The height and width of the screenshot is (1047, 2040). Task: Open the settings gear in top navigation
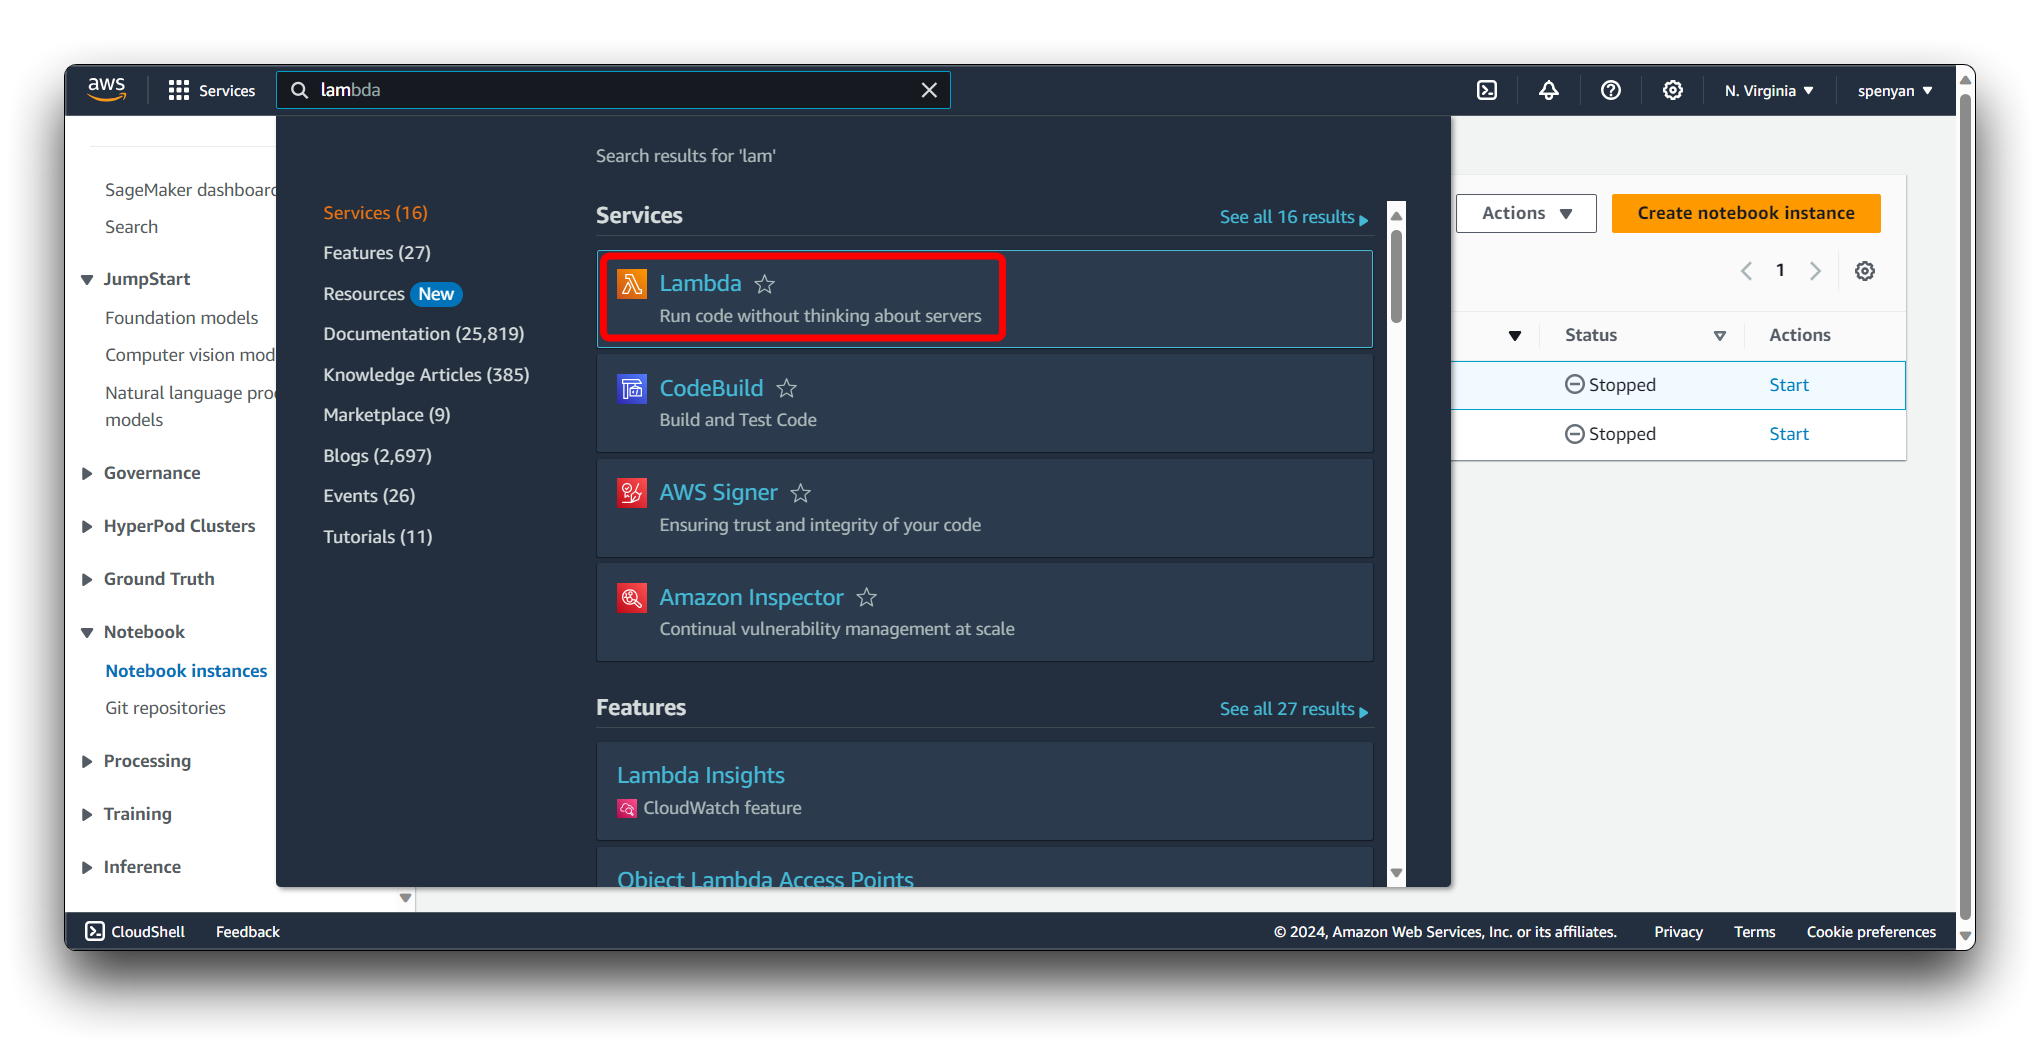pyautogui.click(x=1673, y=90)
